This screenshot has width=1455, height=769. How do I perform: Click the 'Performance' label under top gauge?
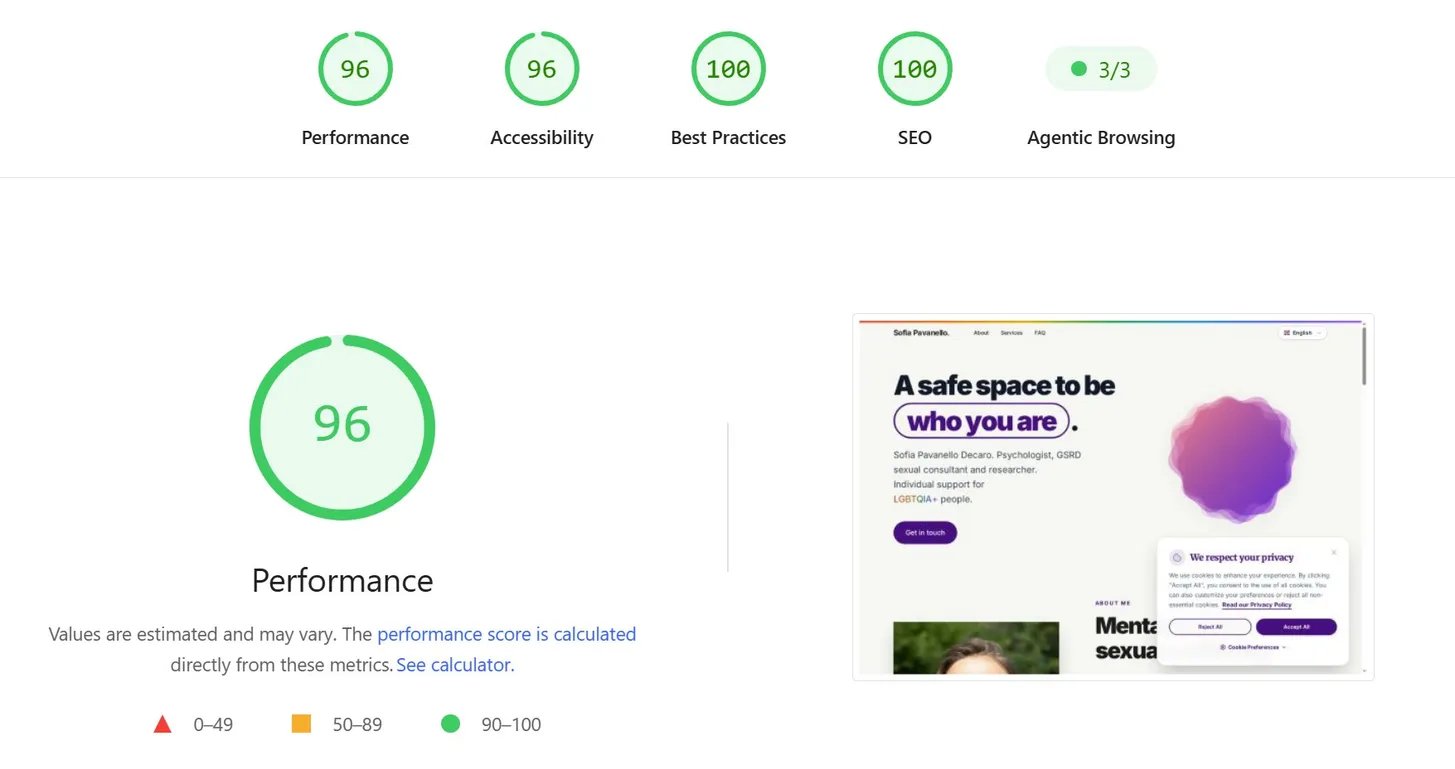pos(355,138)
